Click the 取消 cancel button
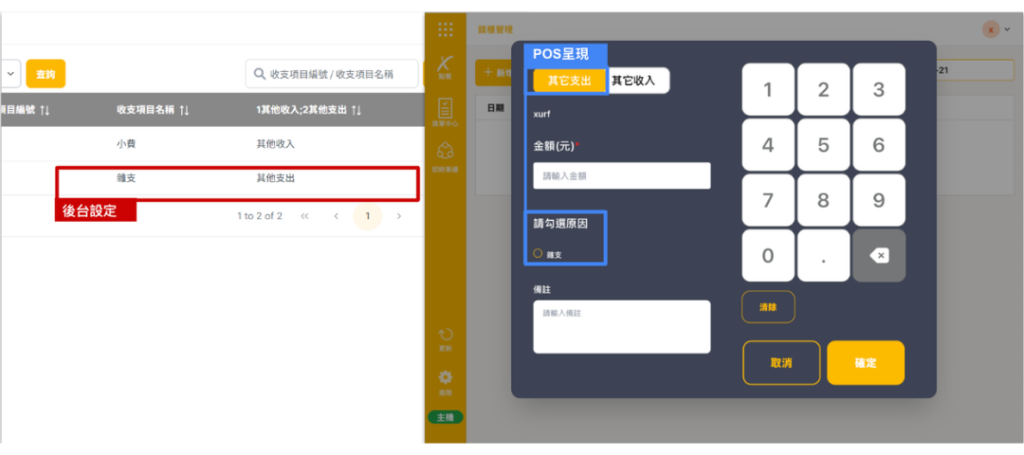This screenshot has width=1024, height=455. click(781, 363)
